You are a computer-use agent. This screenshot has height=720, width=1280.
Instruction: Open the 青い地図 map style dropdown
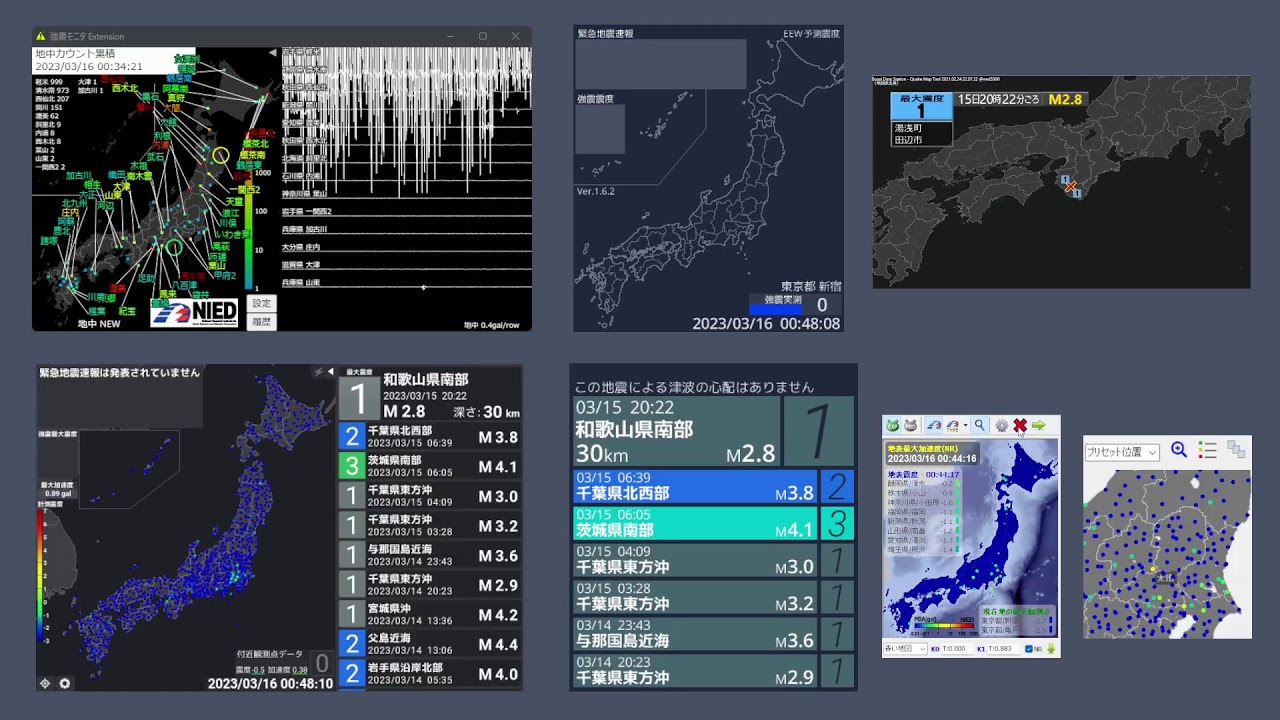906,648
